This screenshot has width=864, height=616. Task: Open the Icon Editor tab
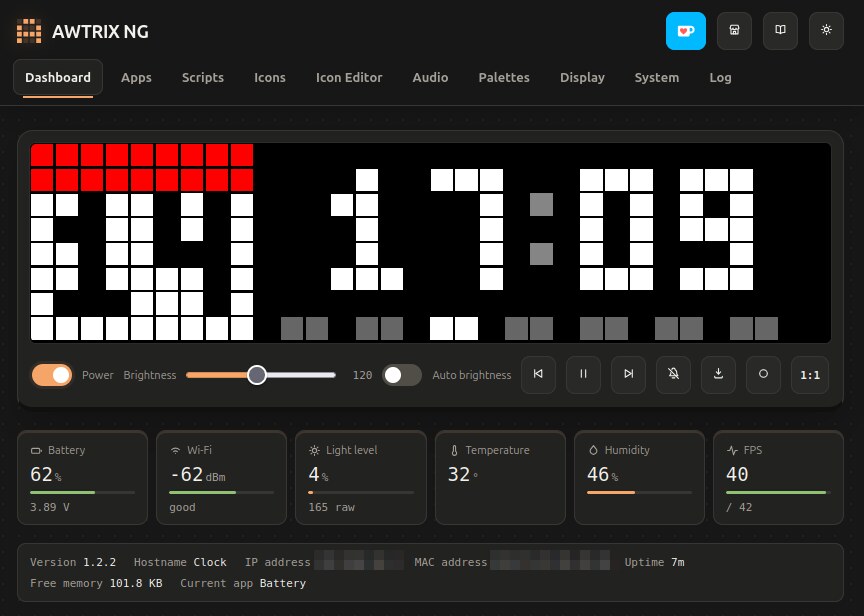coord(349,78)
